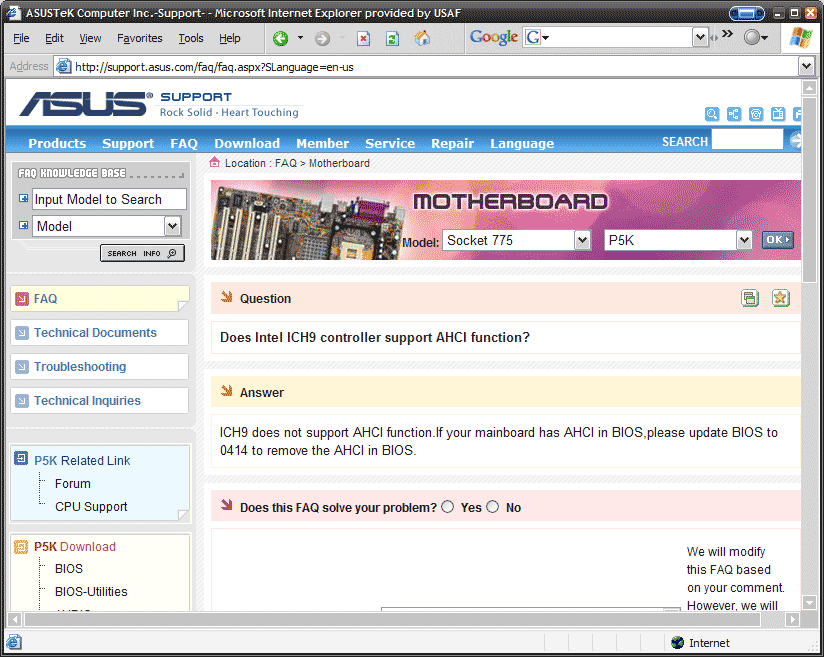The image size is (824, 657).
Task: Click the red arrow icon beside FAQ
Action: [x=22, y=299]
